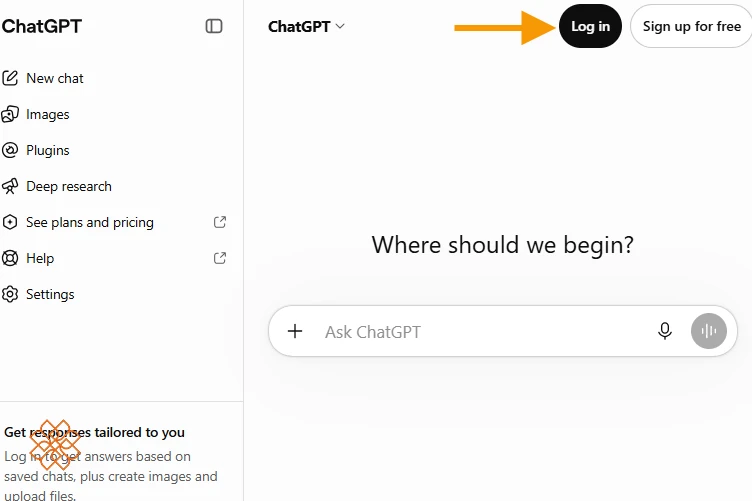Open external link icon beside plans and pricing
The width and height of the screenshot is (752, 501).
[x=220, y=222]
